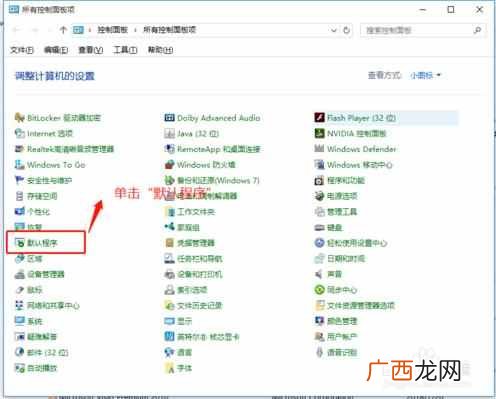The height and width of the screenshot is (399, 496).
Task: Open the 工具(T) menu
Action: pyautogui.click(x=125, y=50)
